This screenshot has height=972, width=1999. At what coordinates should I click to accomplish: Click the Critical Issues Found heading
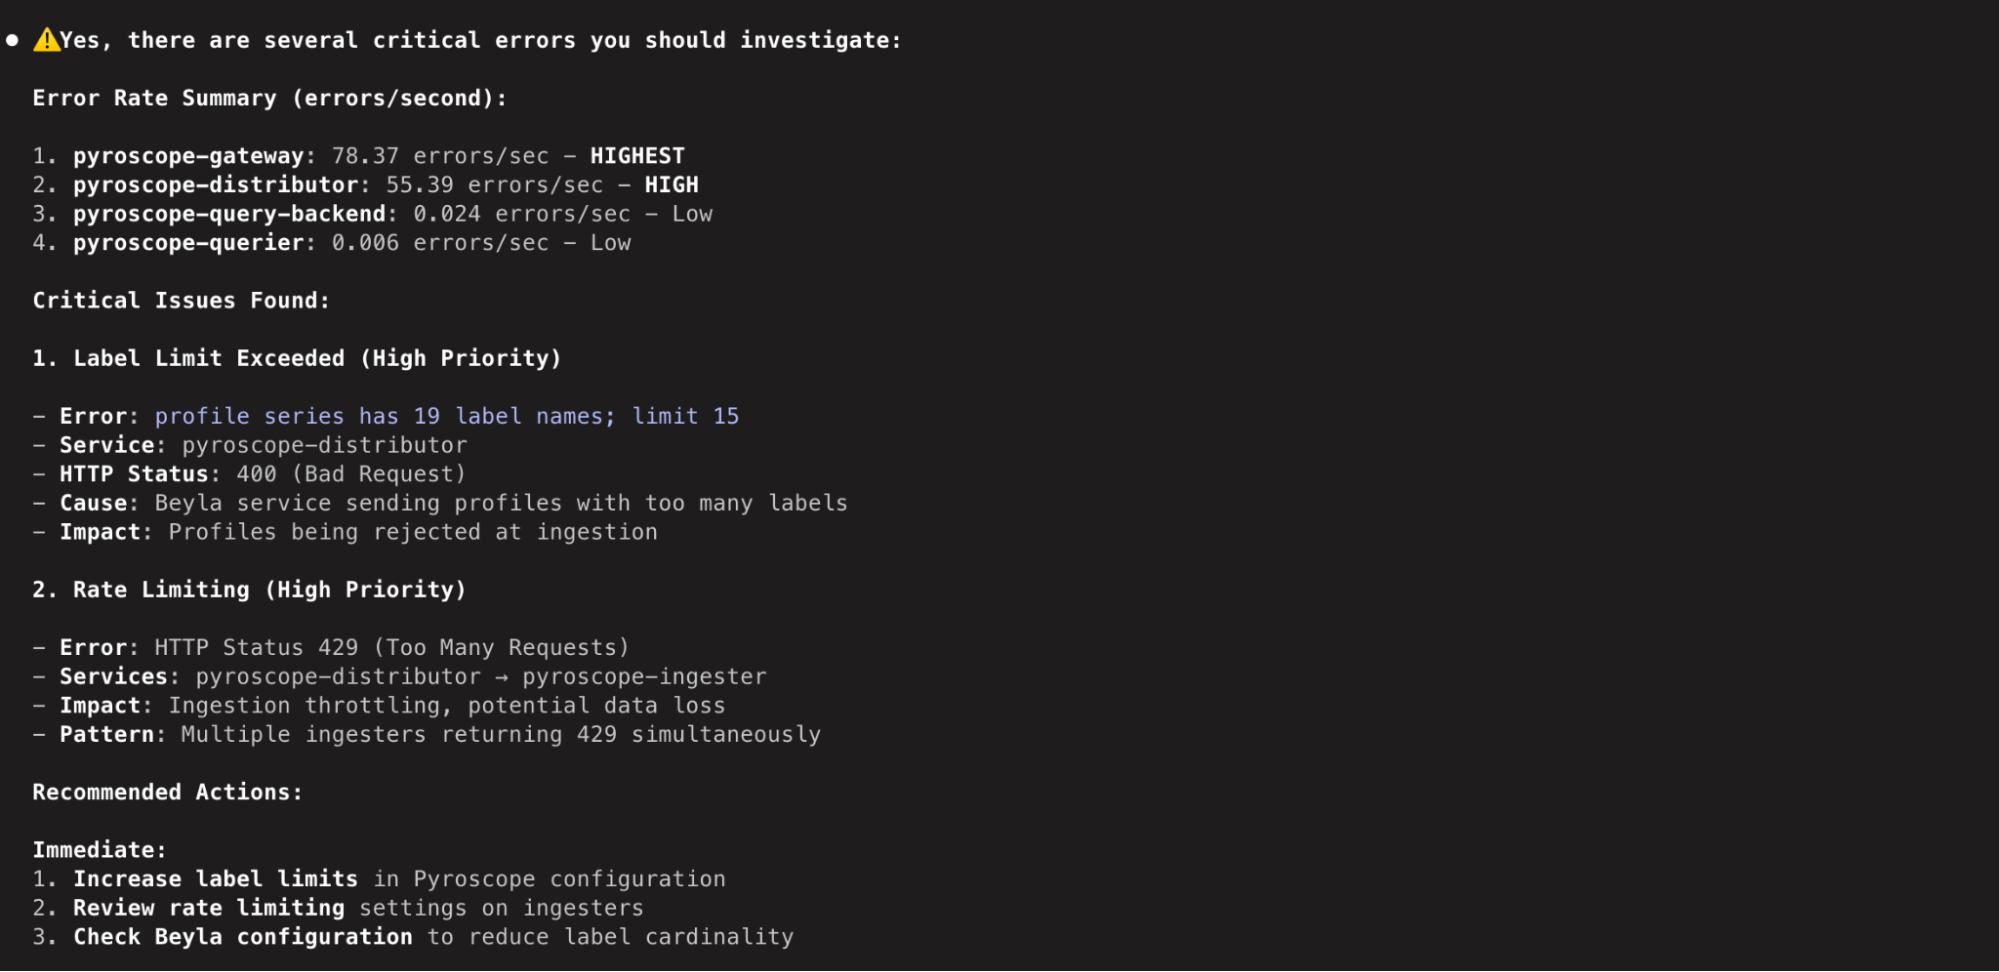pos(181,301)
